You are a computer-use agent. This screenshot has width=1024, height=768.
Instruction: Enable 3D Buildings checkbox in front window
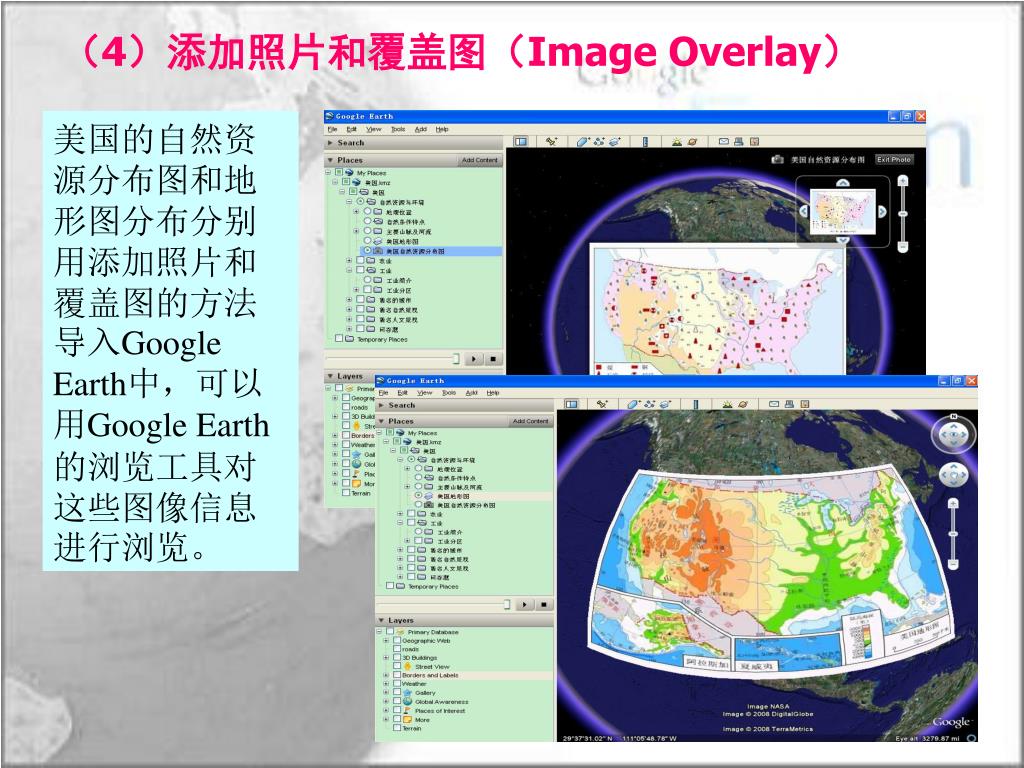coord(396,658)
